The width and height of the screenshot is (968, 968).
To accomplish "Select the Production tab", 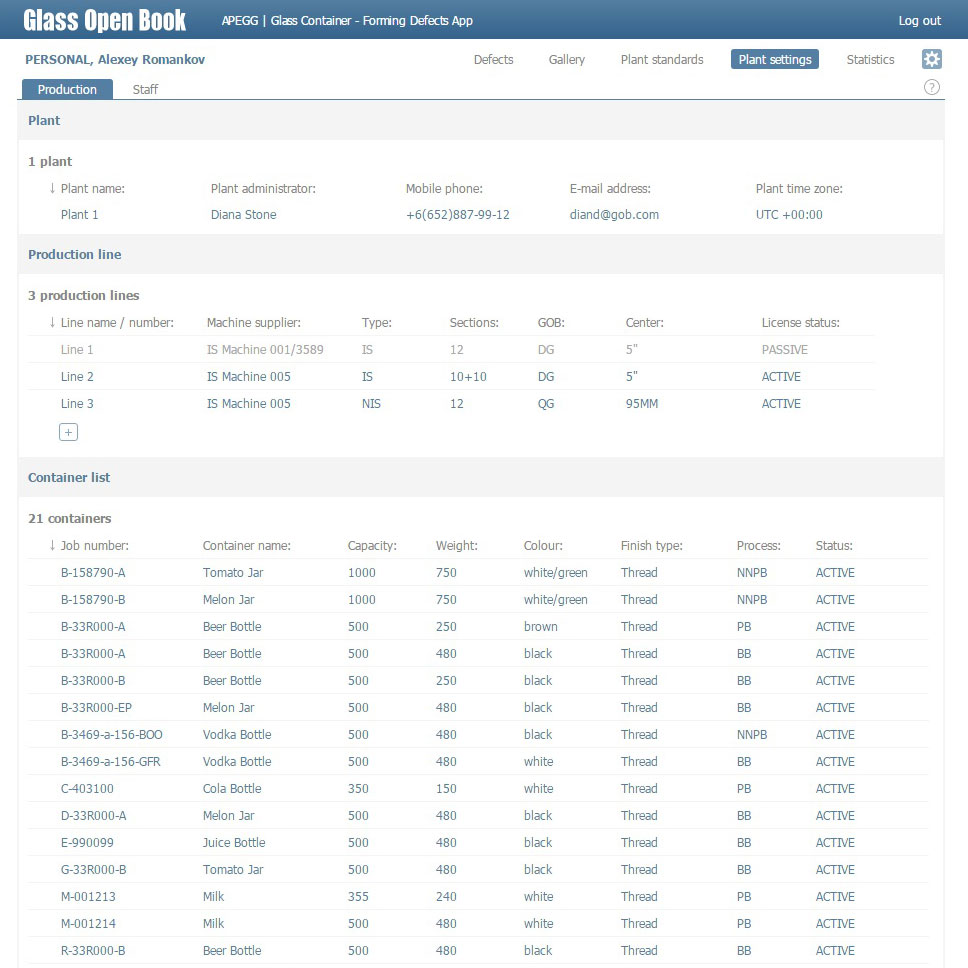I will [x=67, y=89].
